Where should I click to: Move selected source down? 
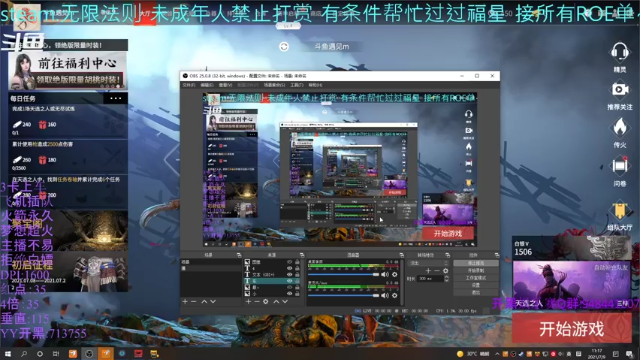point(285,302)
